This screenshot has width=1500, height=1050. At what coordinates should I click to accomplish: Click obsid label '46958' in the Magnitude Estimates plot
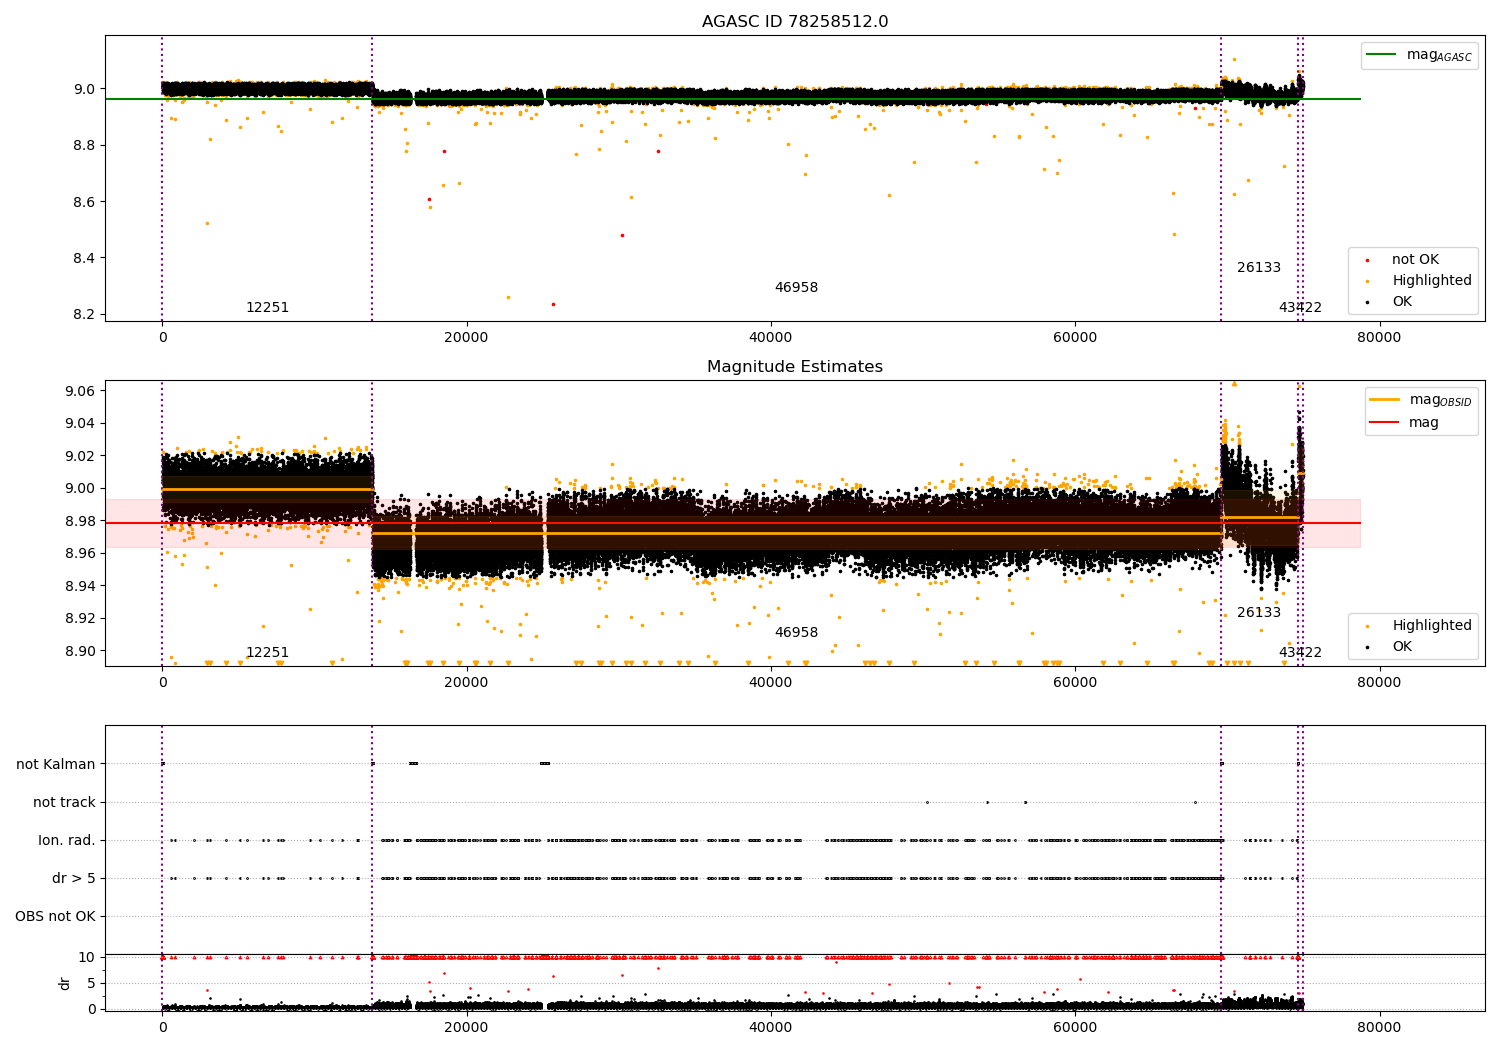coord(796,633)
